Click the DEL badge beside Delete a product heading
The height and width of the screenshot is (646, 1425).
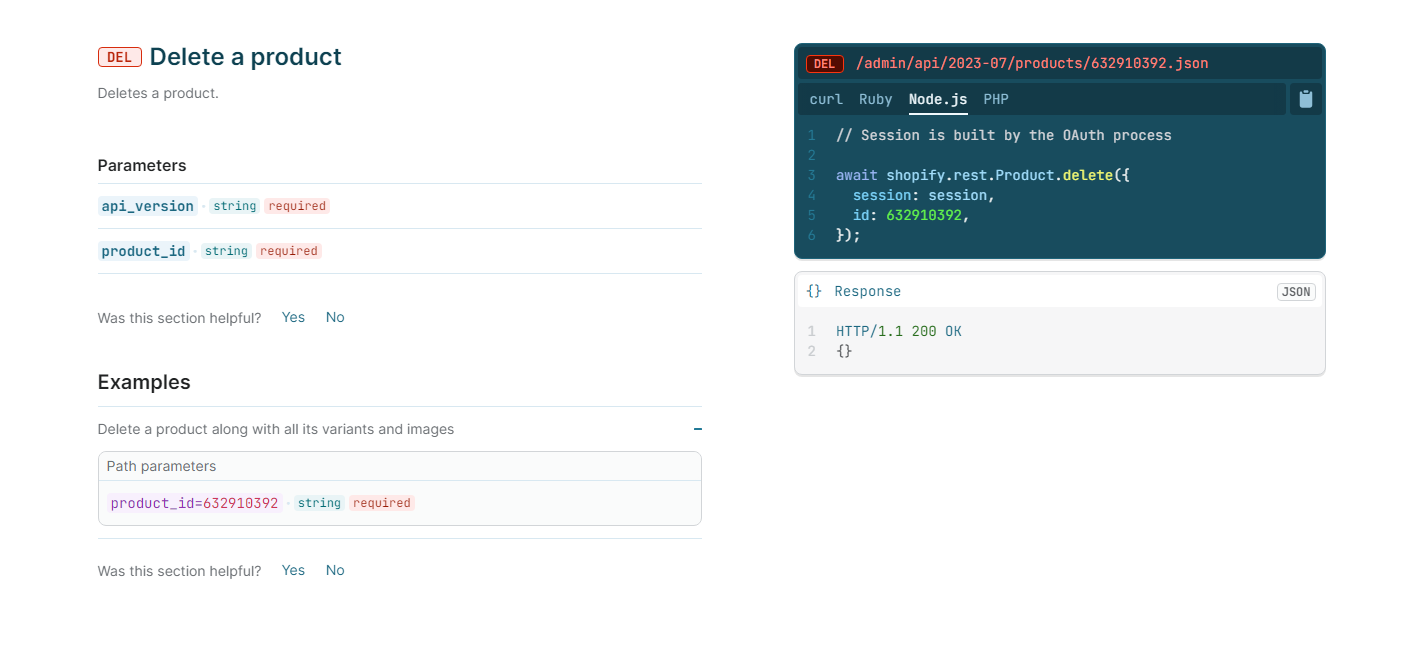click(119, 57)
